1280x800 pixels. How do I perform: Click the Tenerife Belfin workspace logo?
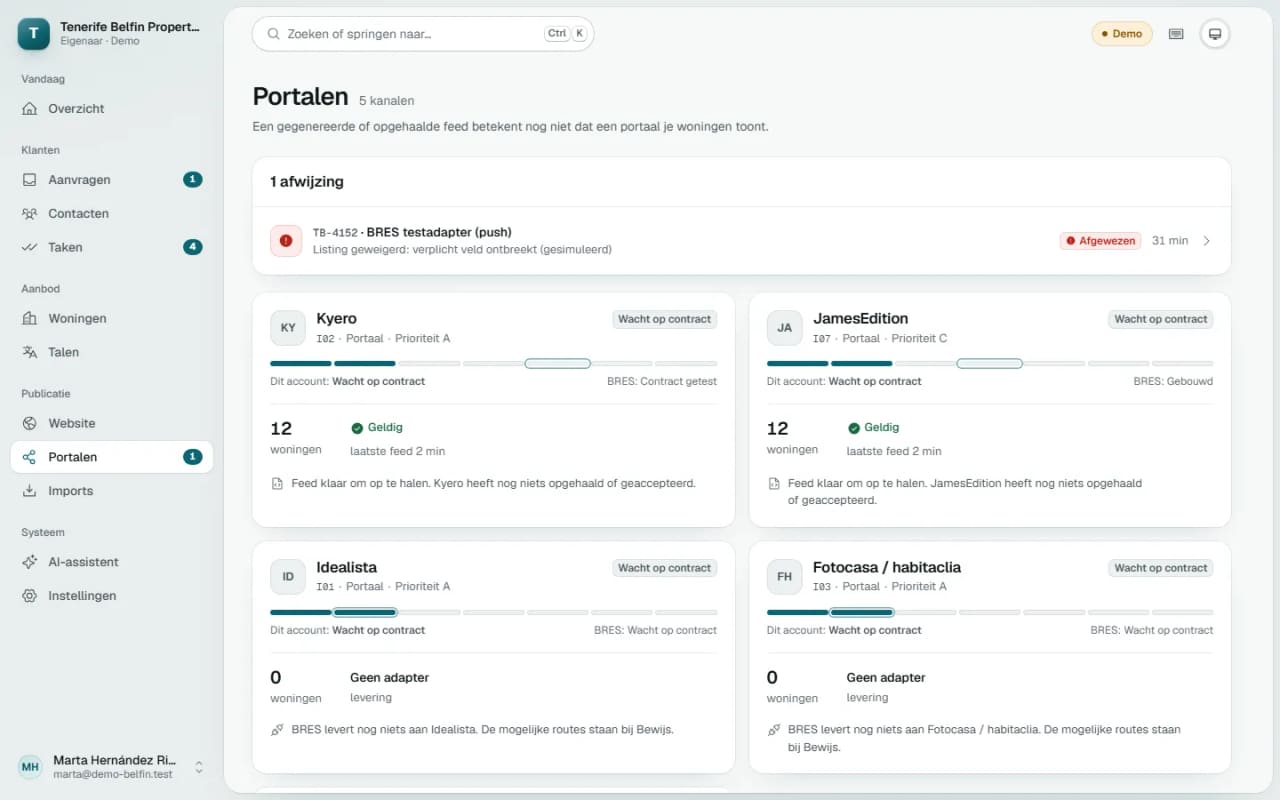click(x=34, y=34)
